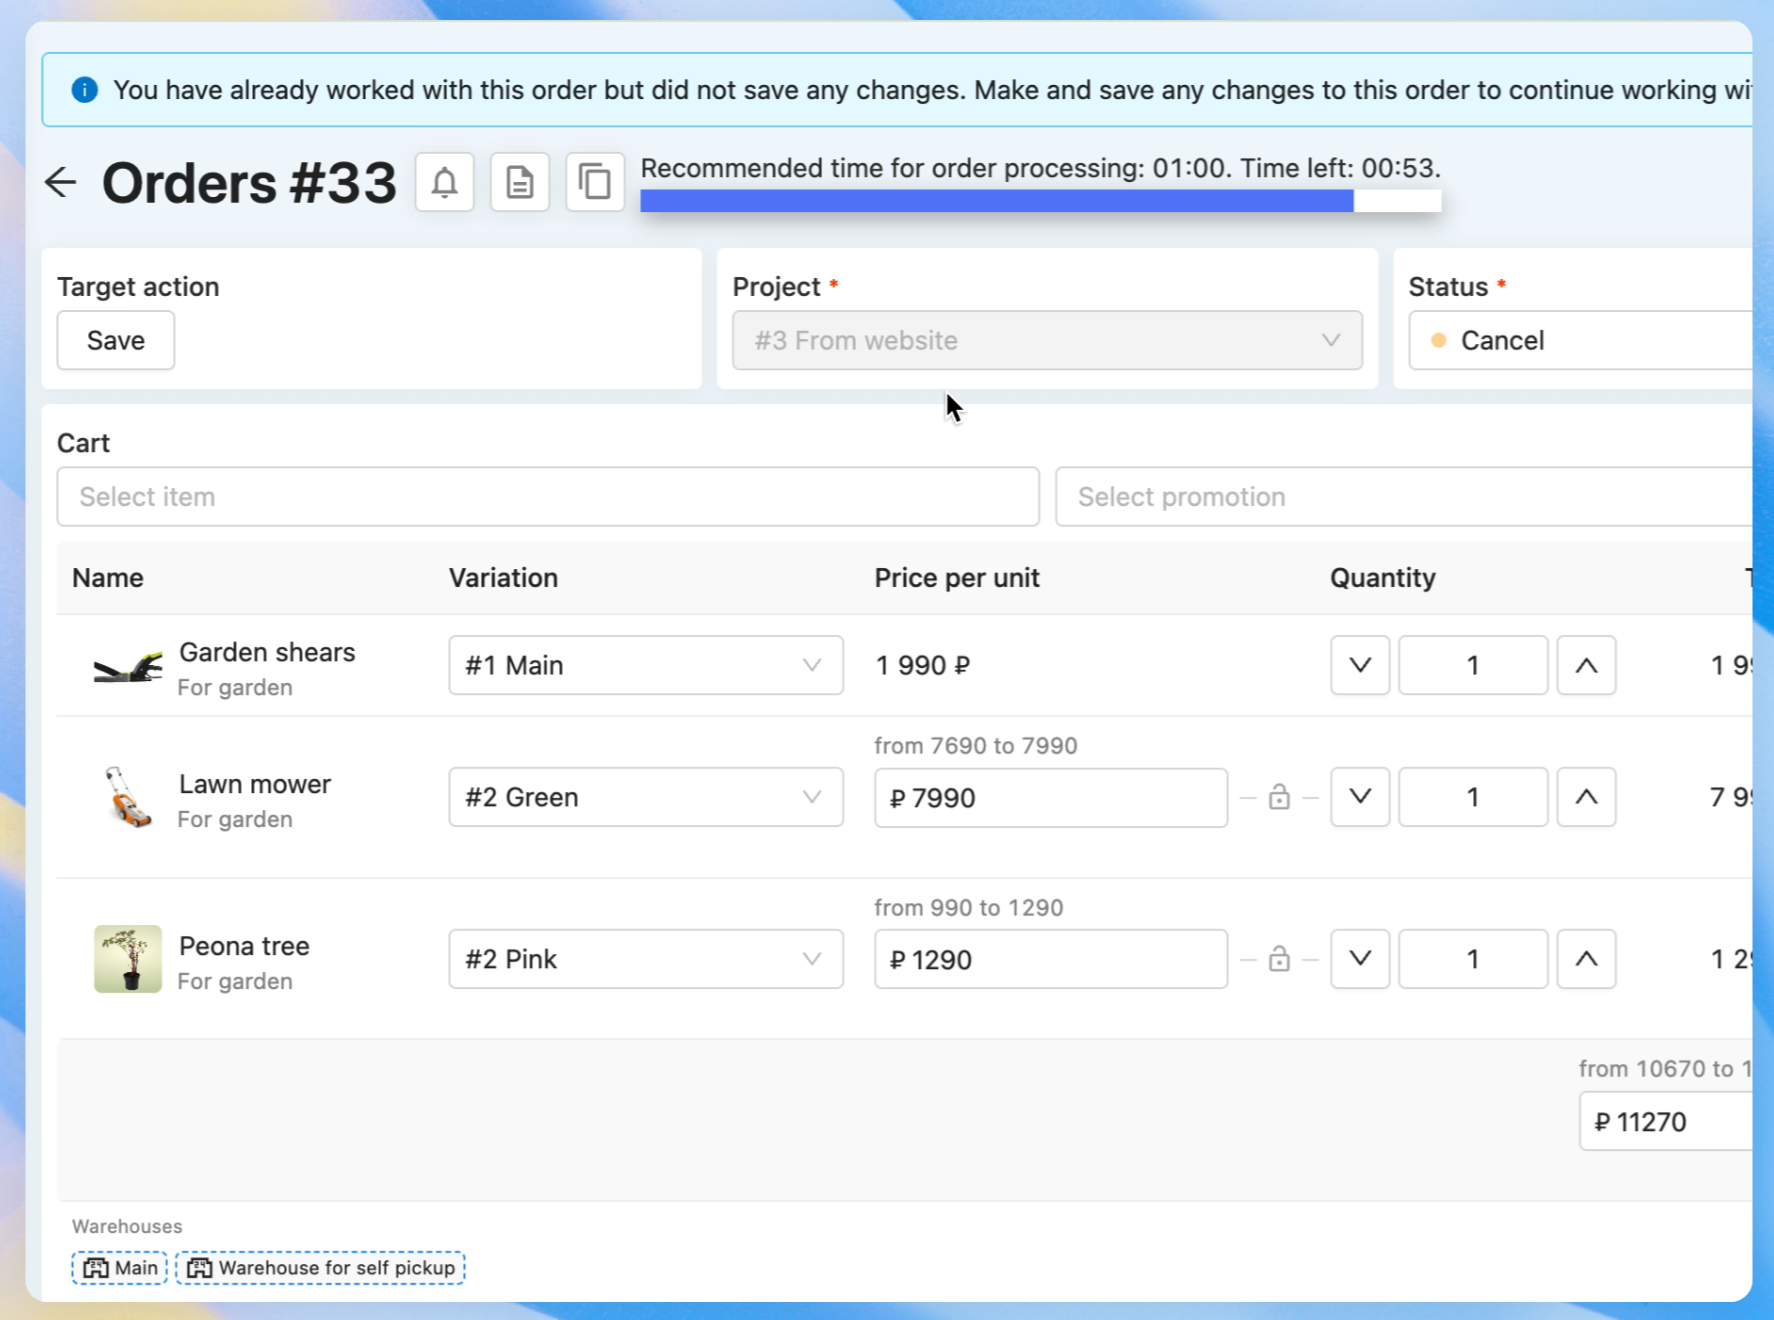The image size is (1774, 1320).
Task: Click the Lawn mower quantity field
Action: click(x=1473, y=797)
